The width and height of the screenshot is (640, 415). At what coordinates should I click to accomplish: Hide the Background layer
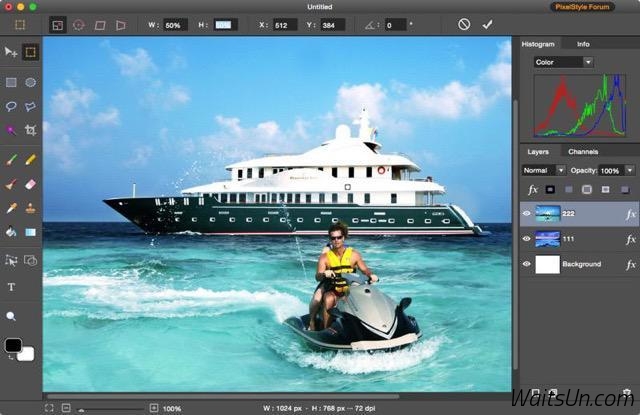click(526, 264)
